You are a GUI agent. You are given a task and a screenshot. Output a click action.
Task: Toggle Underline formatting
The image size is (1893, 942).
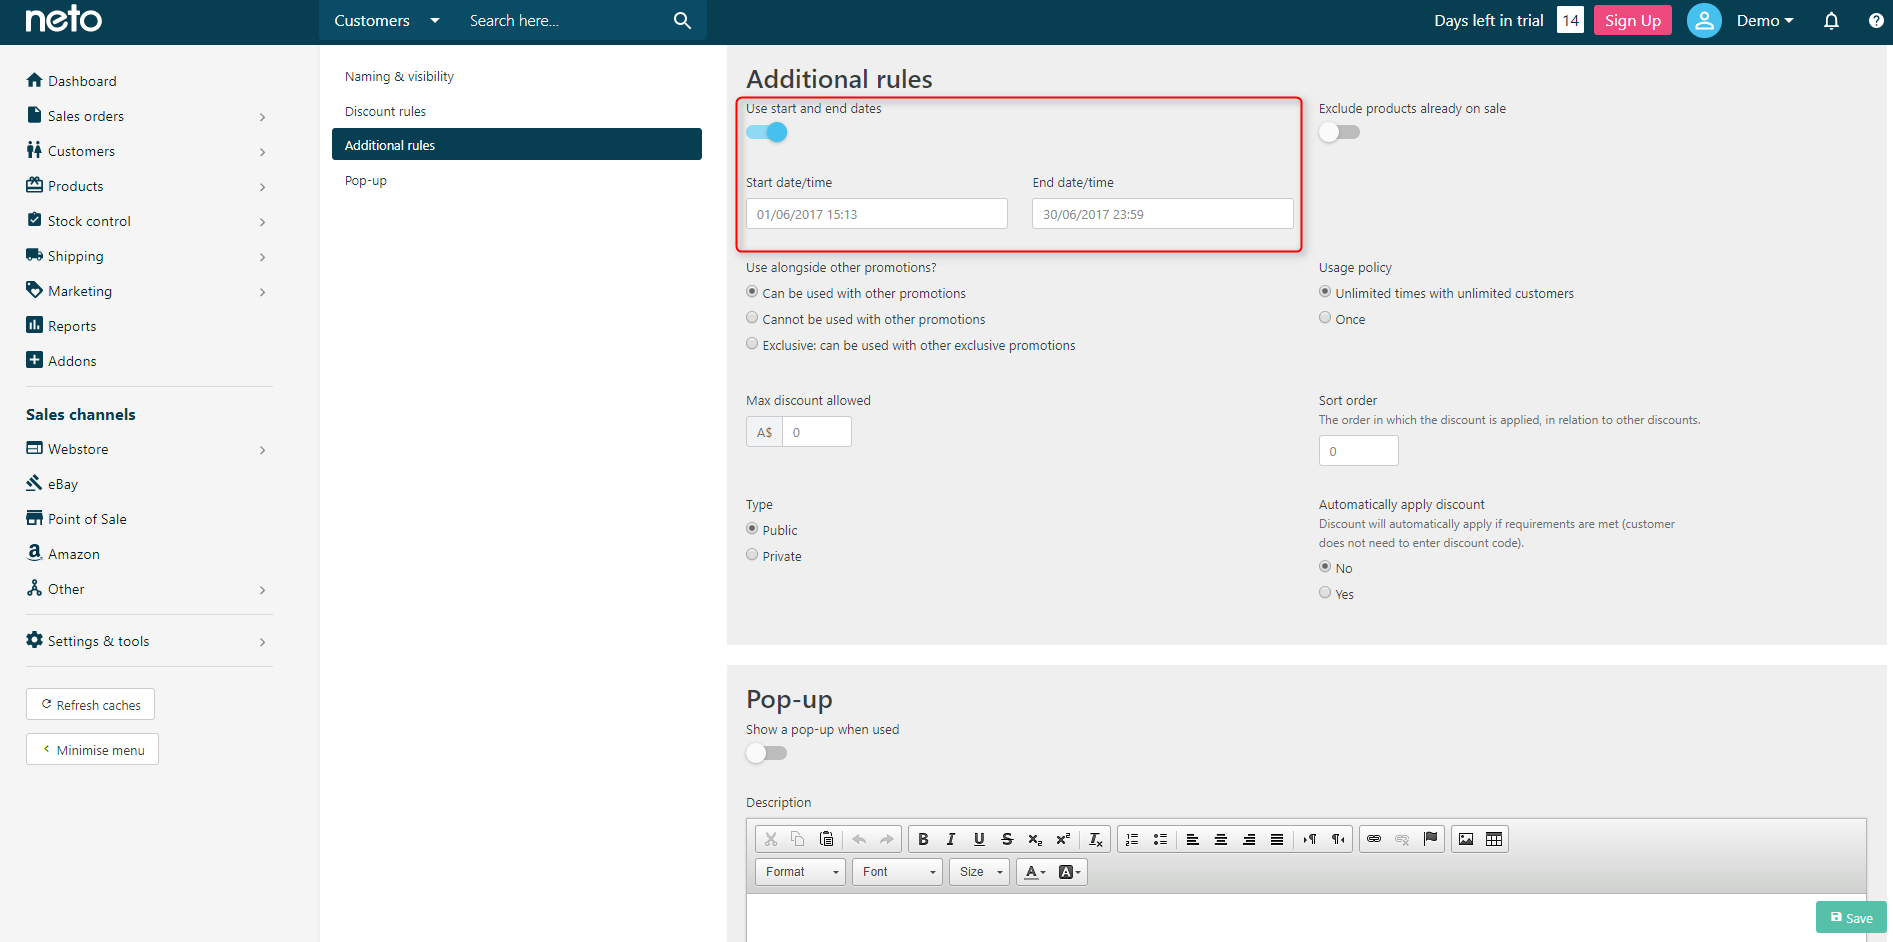pyautogui.click(x=979, y=839)
